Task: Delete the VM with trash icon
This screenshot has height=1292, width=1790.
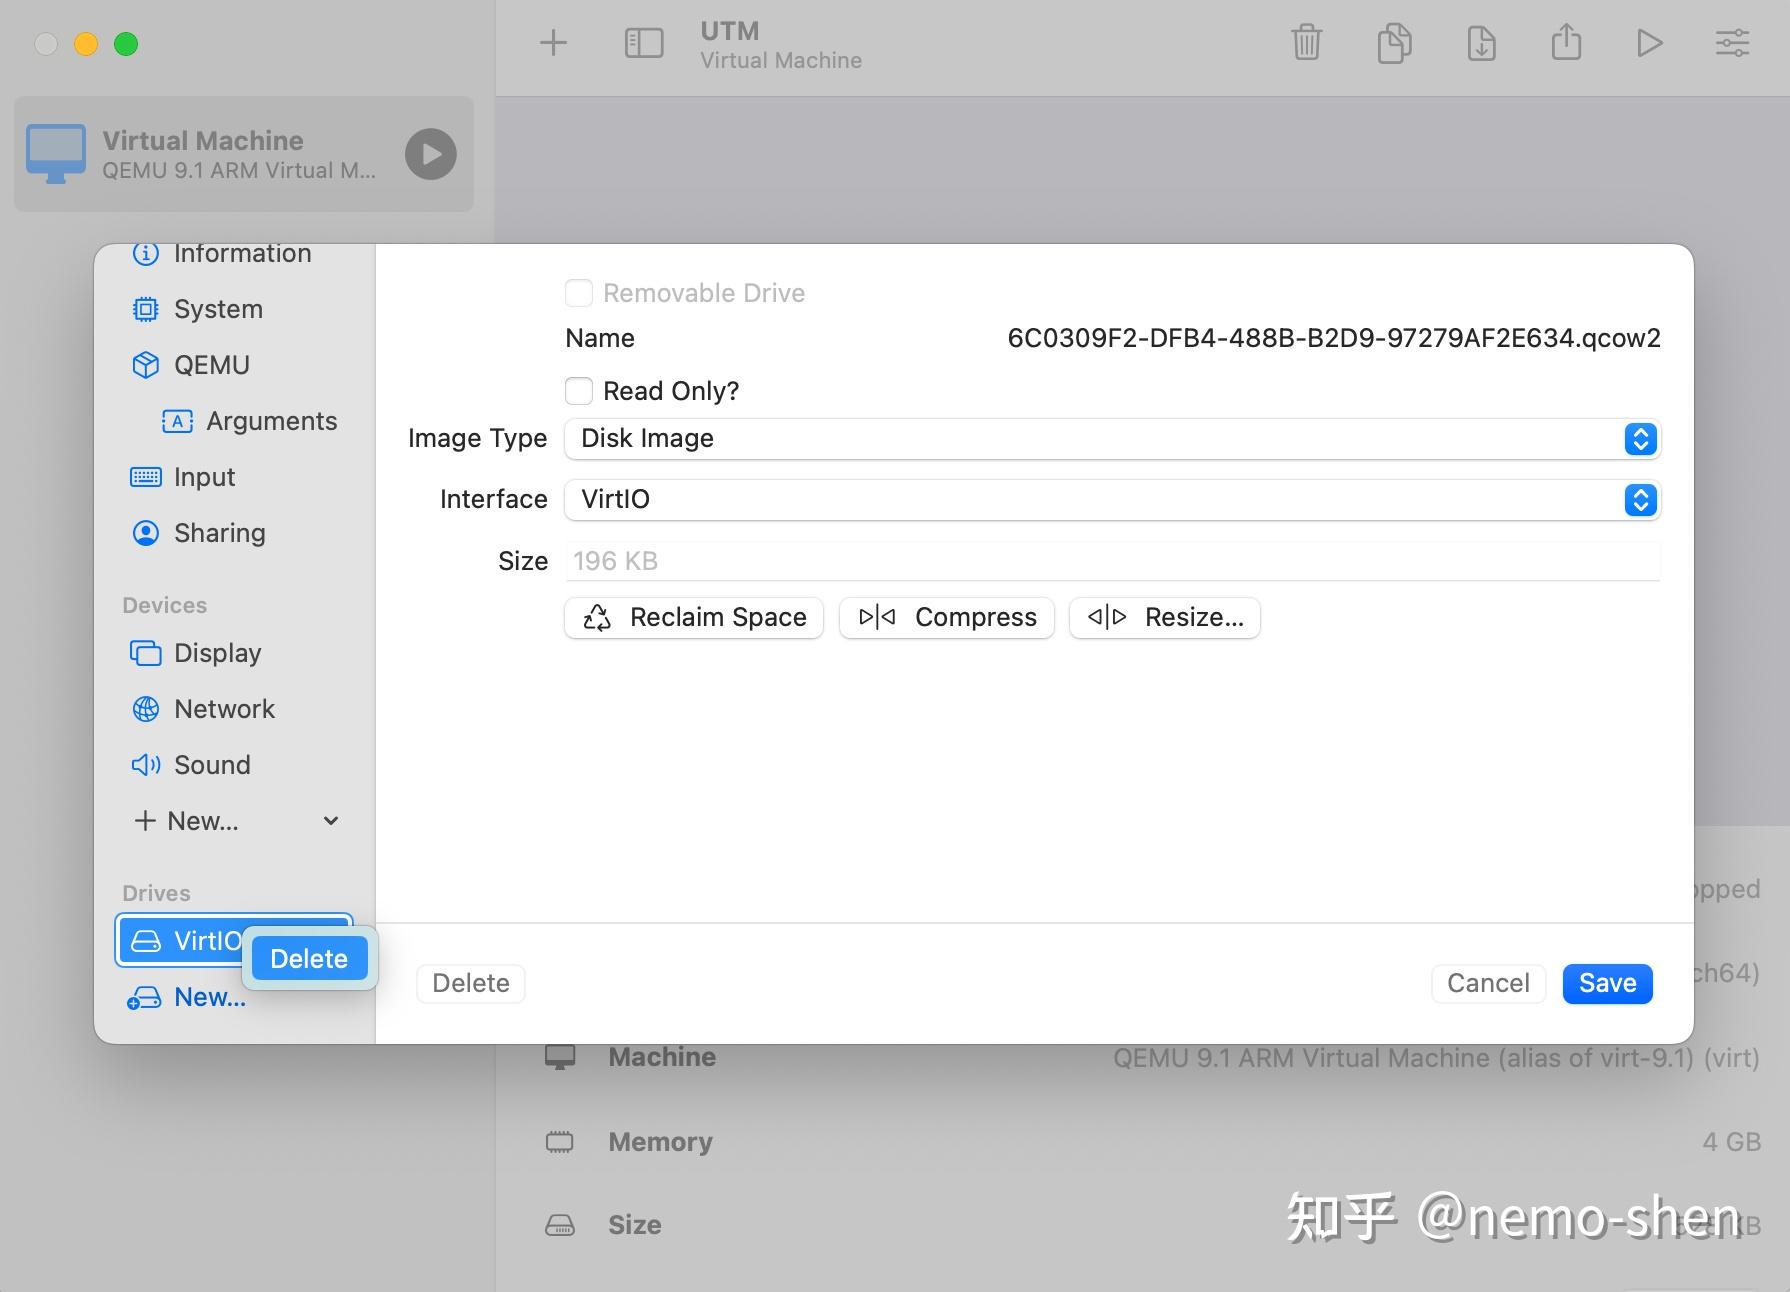Action: (x=1306, y=43)
